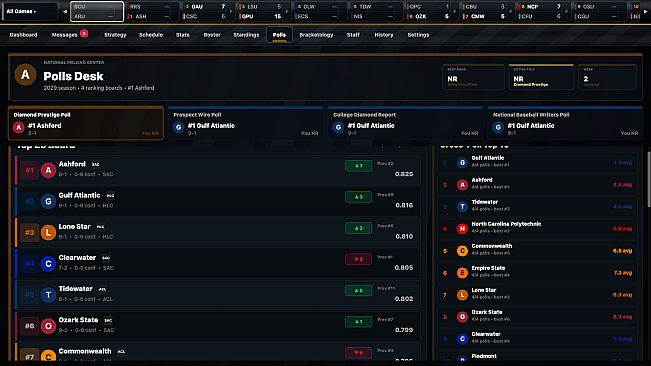The height and width of the screenshot is (366, 651).
Task: Click the Active Poll Diamond Prestige stat box
Action: [541, 77]
